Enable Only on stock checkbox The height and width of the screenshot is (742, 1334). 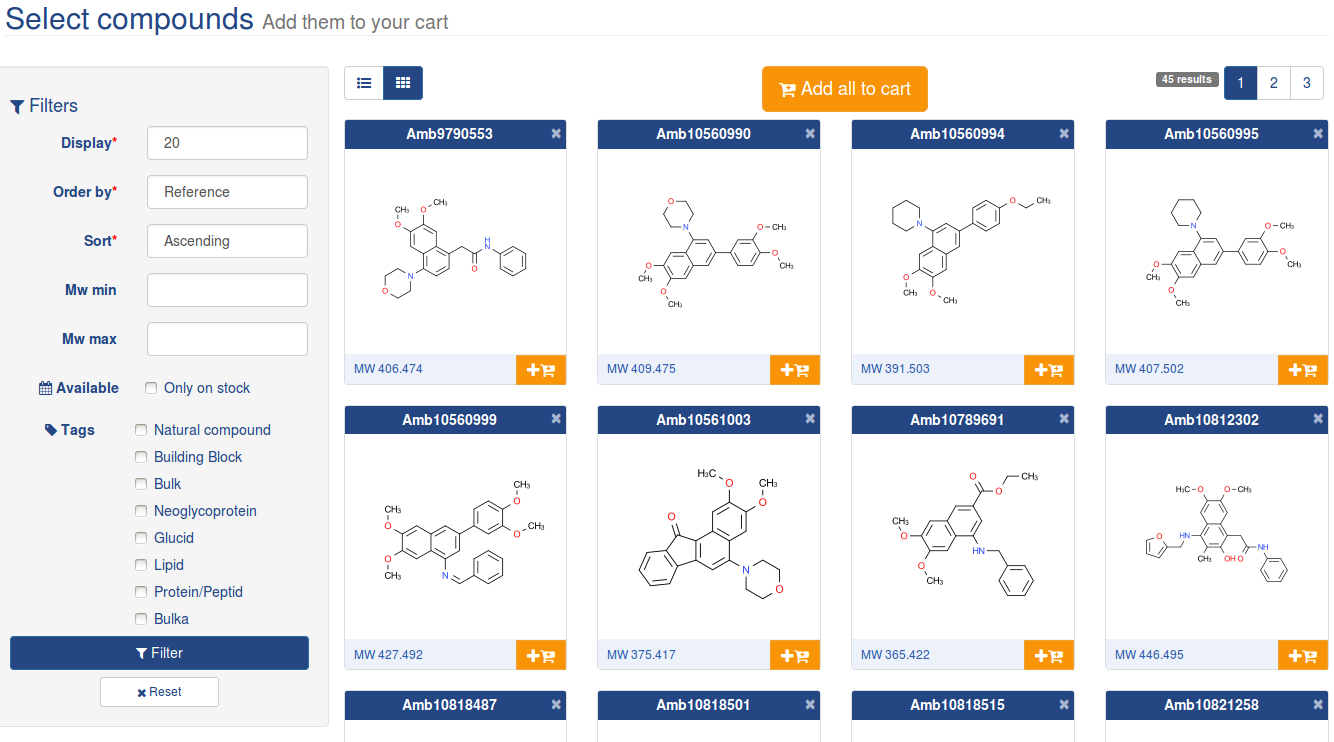pyautogui.click(x=151, y=388)
